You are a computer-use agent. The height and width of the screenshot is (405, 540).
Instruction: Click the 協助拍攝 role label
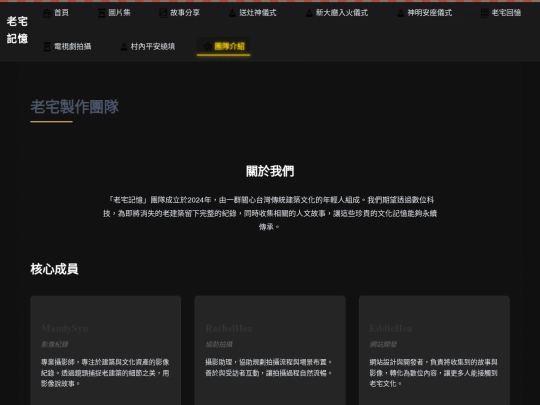219,344
